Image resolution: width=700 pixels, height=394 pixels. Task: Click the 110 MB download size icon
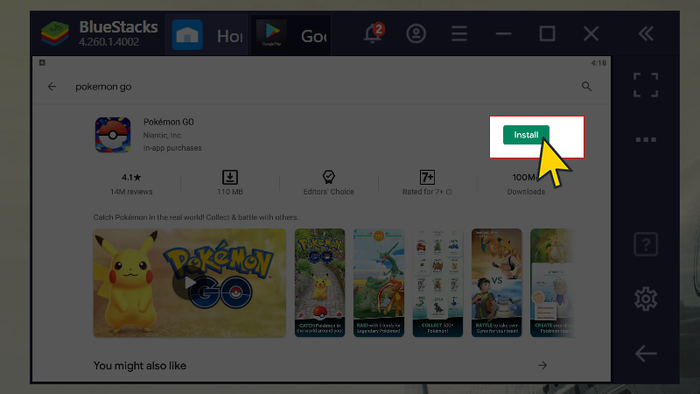230,177
